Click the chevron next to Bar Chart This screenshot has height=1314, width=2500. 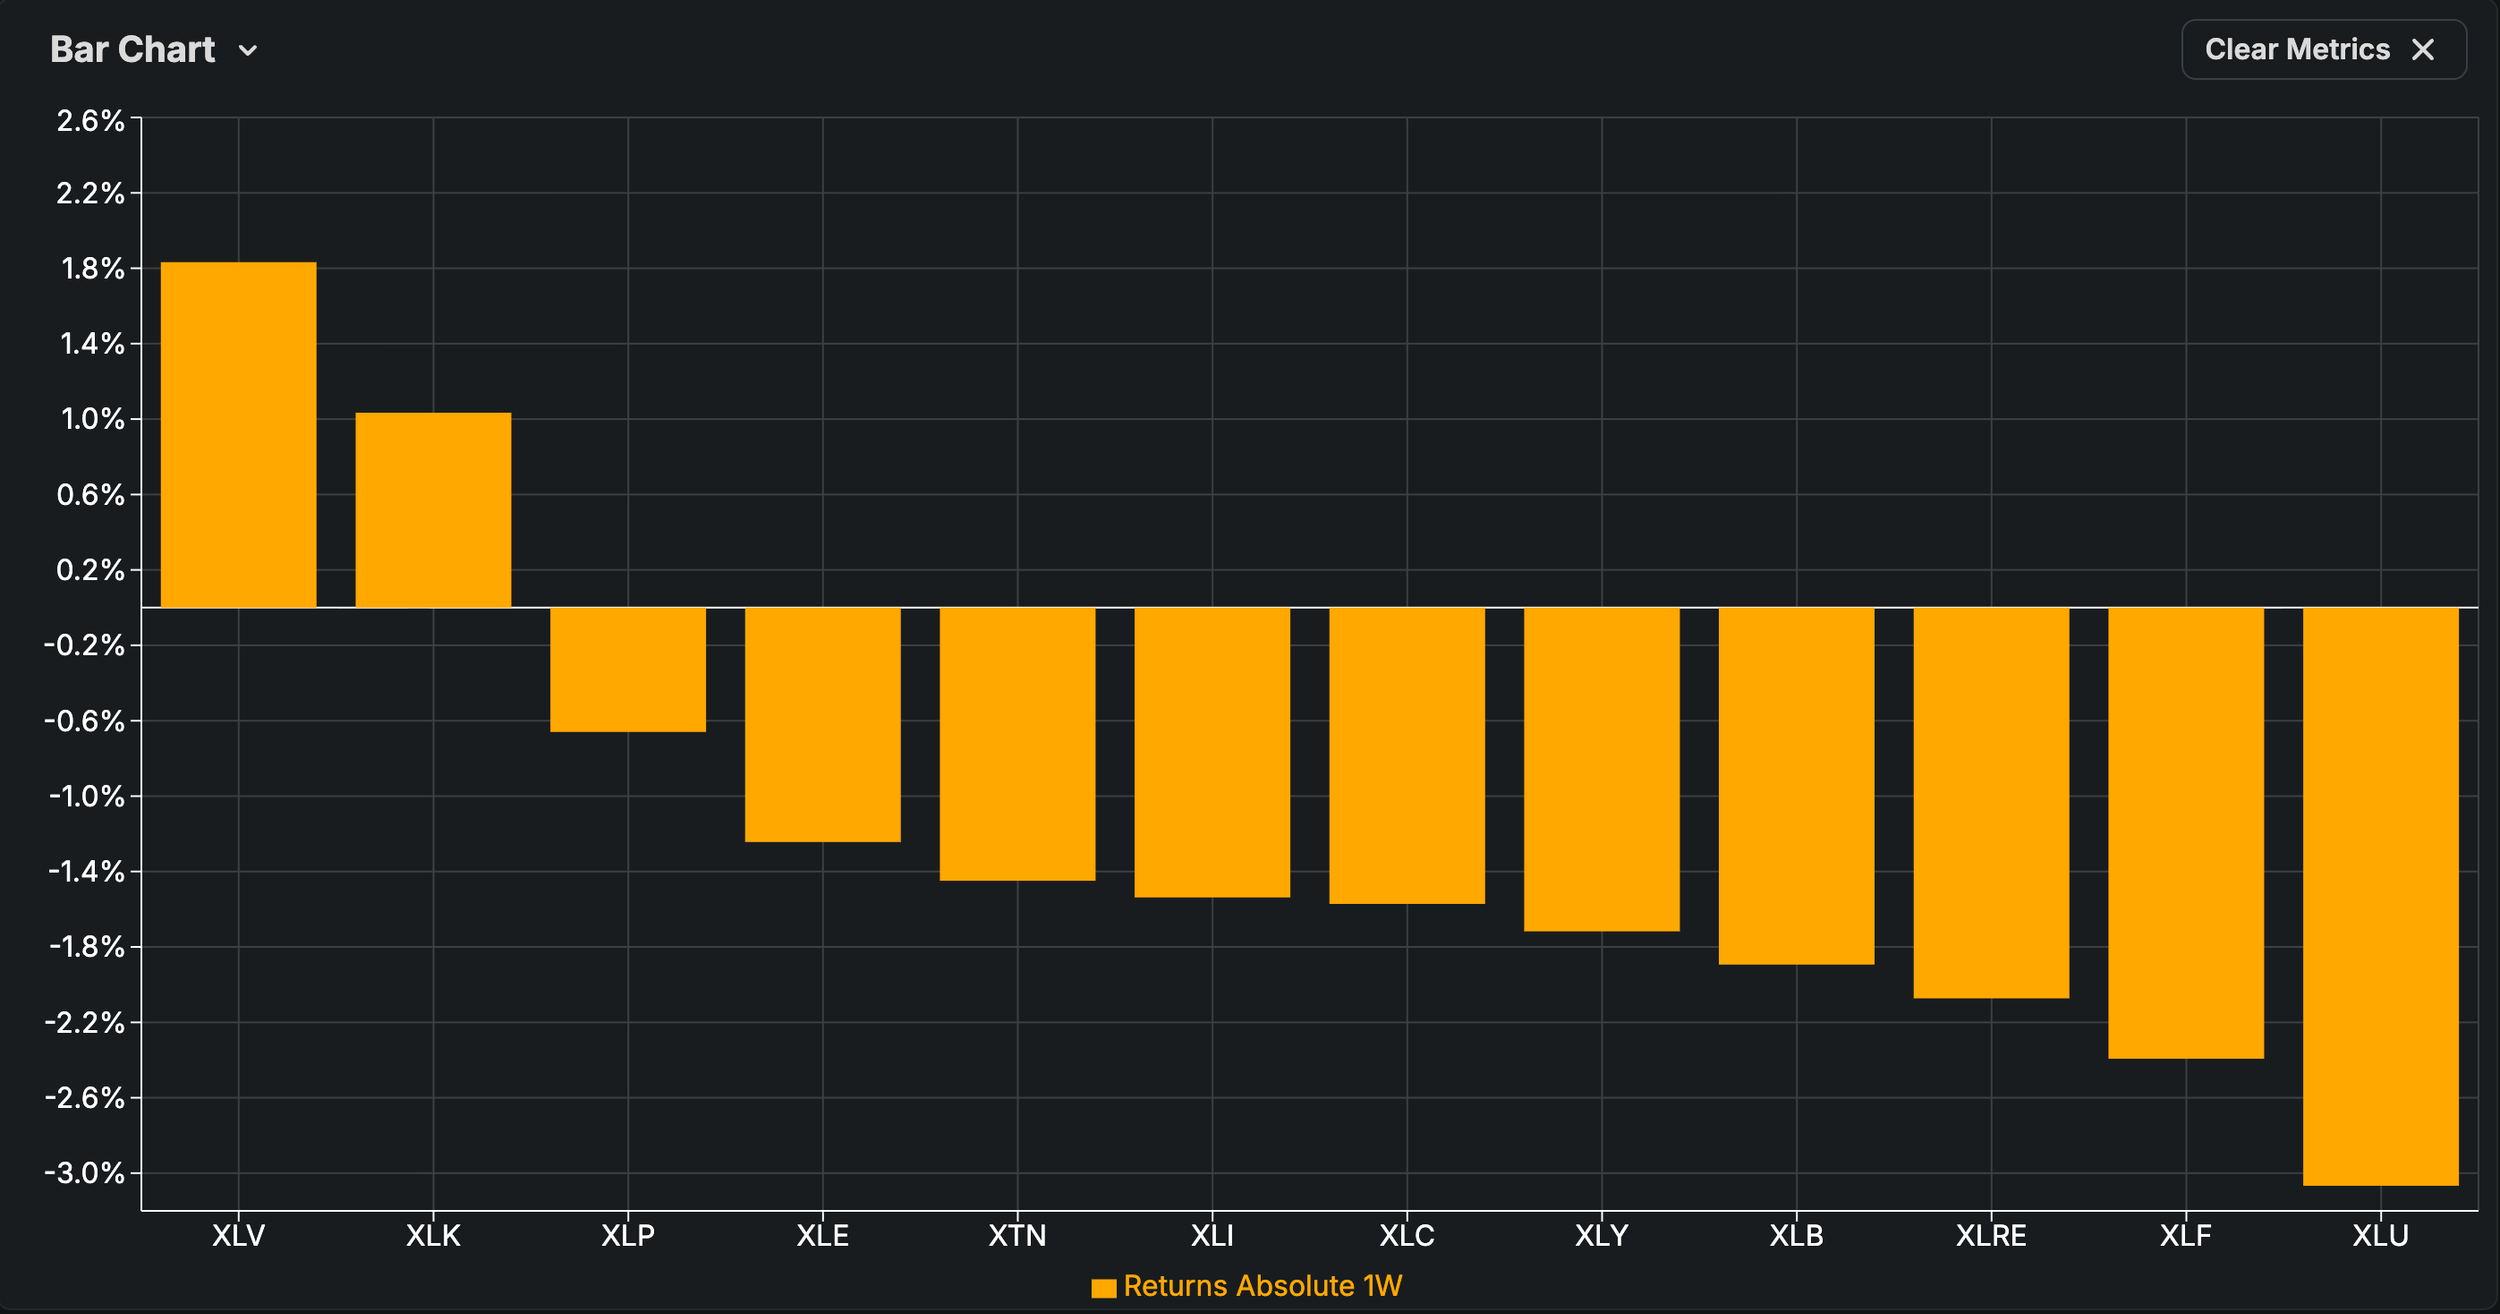[248, 51]
